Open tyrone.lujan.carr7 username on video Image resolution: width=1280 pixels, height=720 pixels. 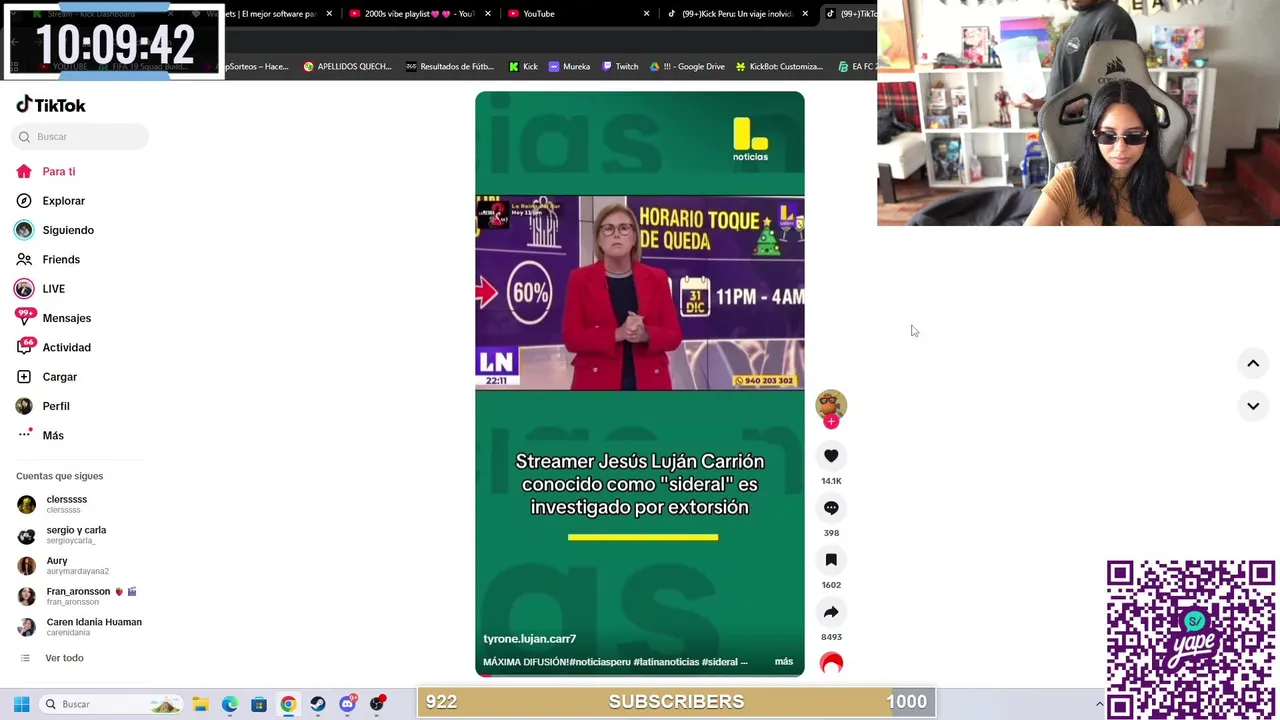[x=530, y=639]
